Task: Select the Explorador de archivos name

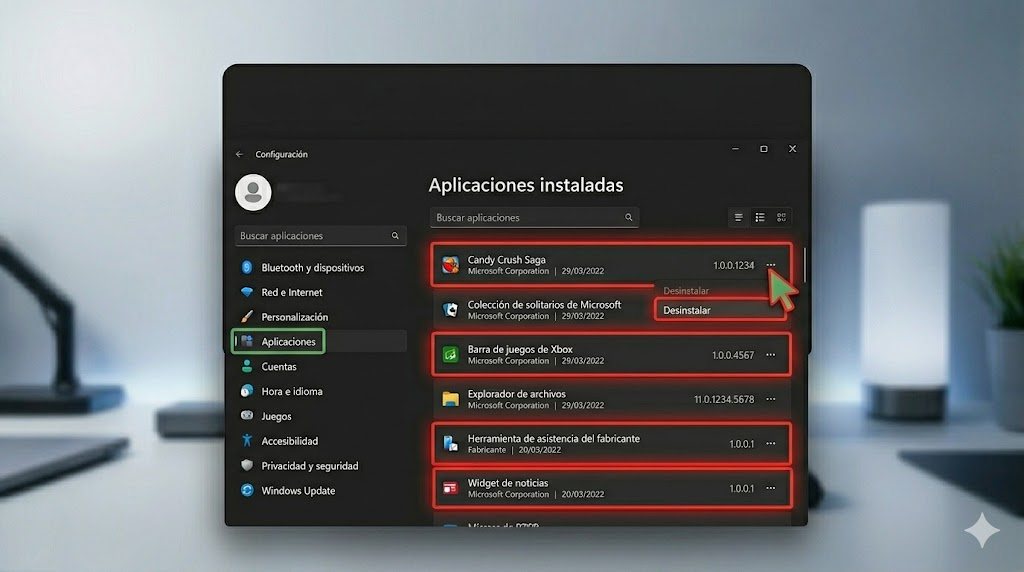Action: click(517, 394)
